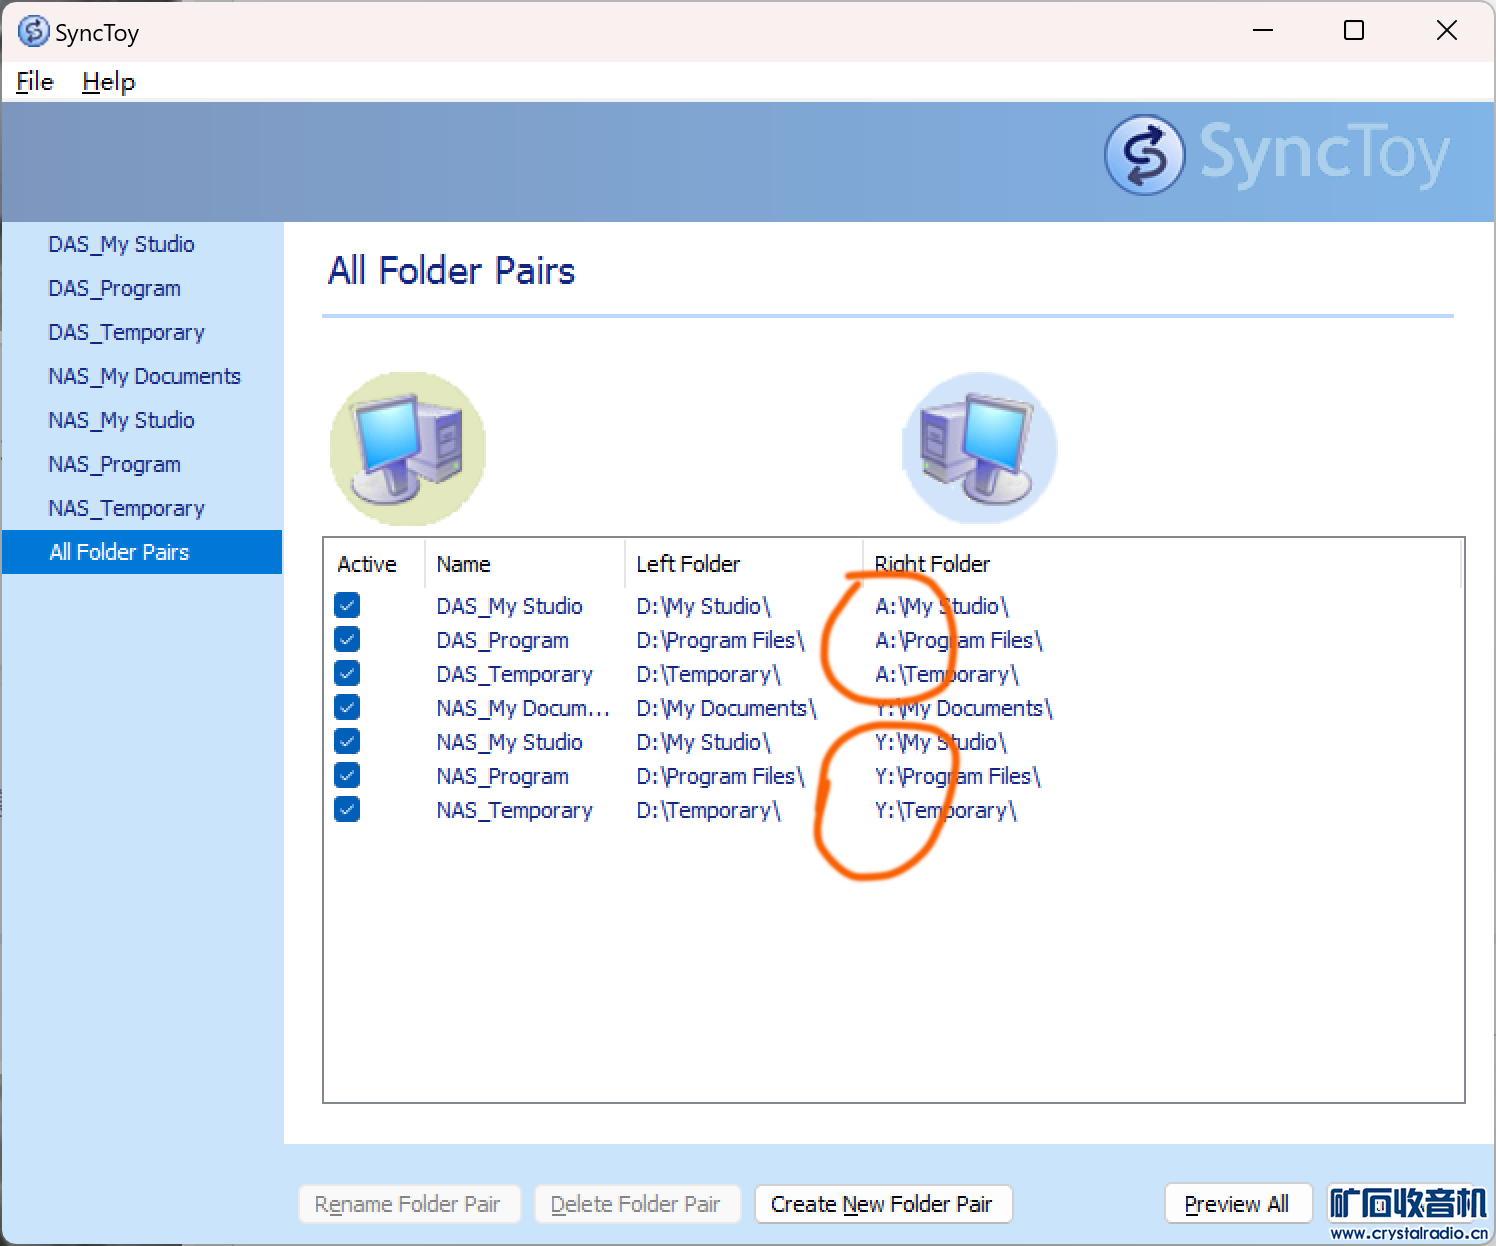
Task: Maximize the SyncToy window
Action: point(1354,31)
